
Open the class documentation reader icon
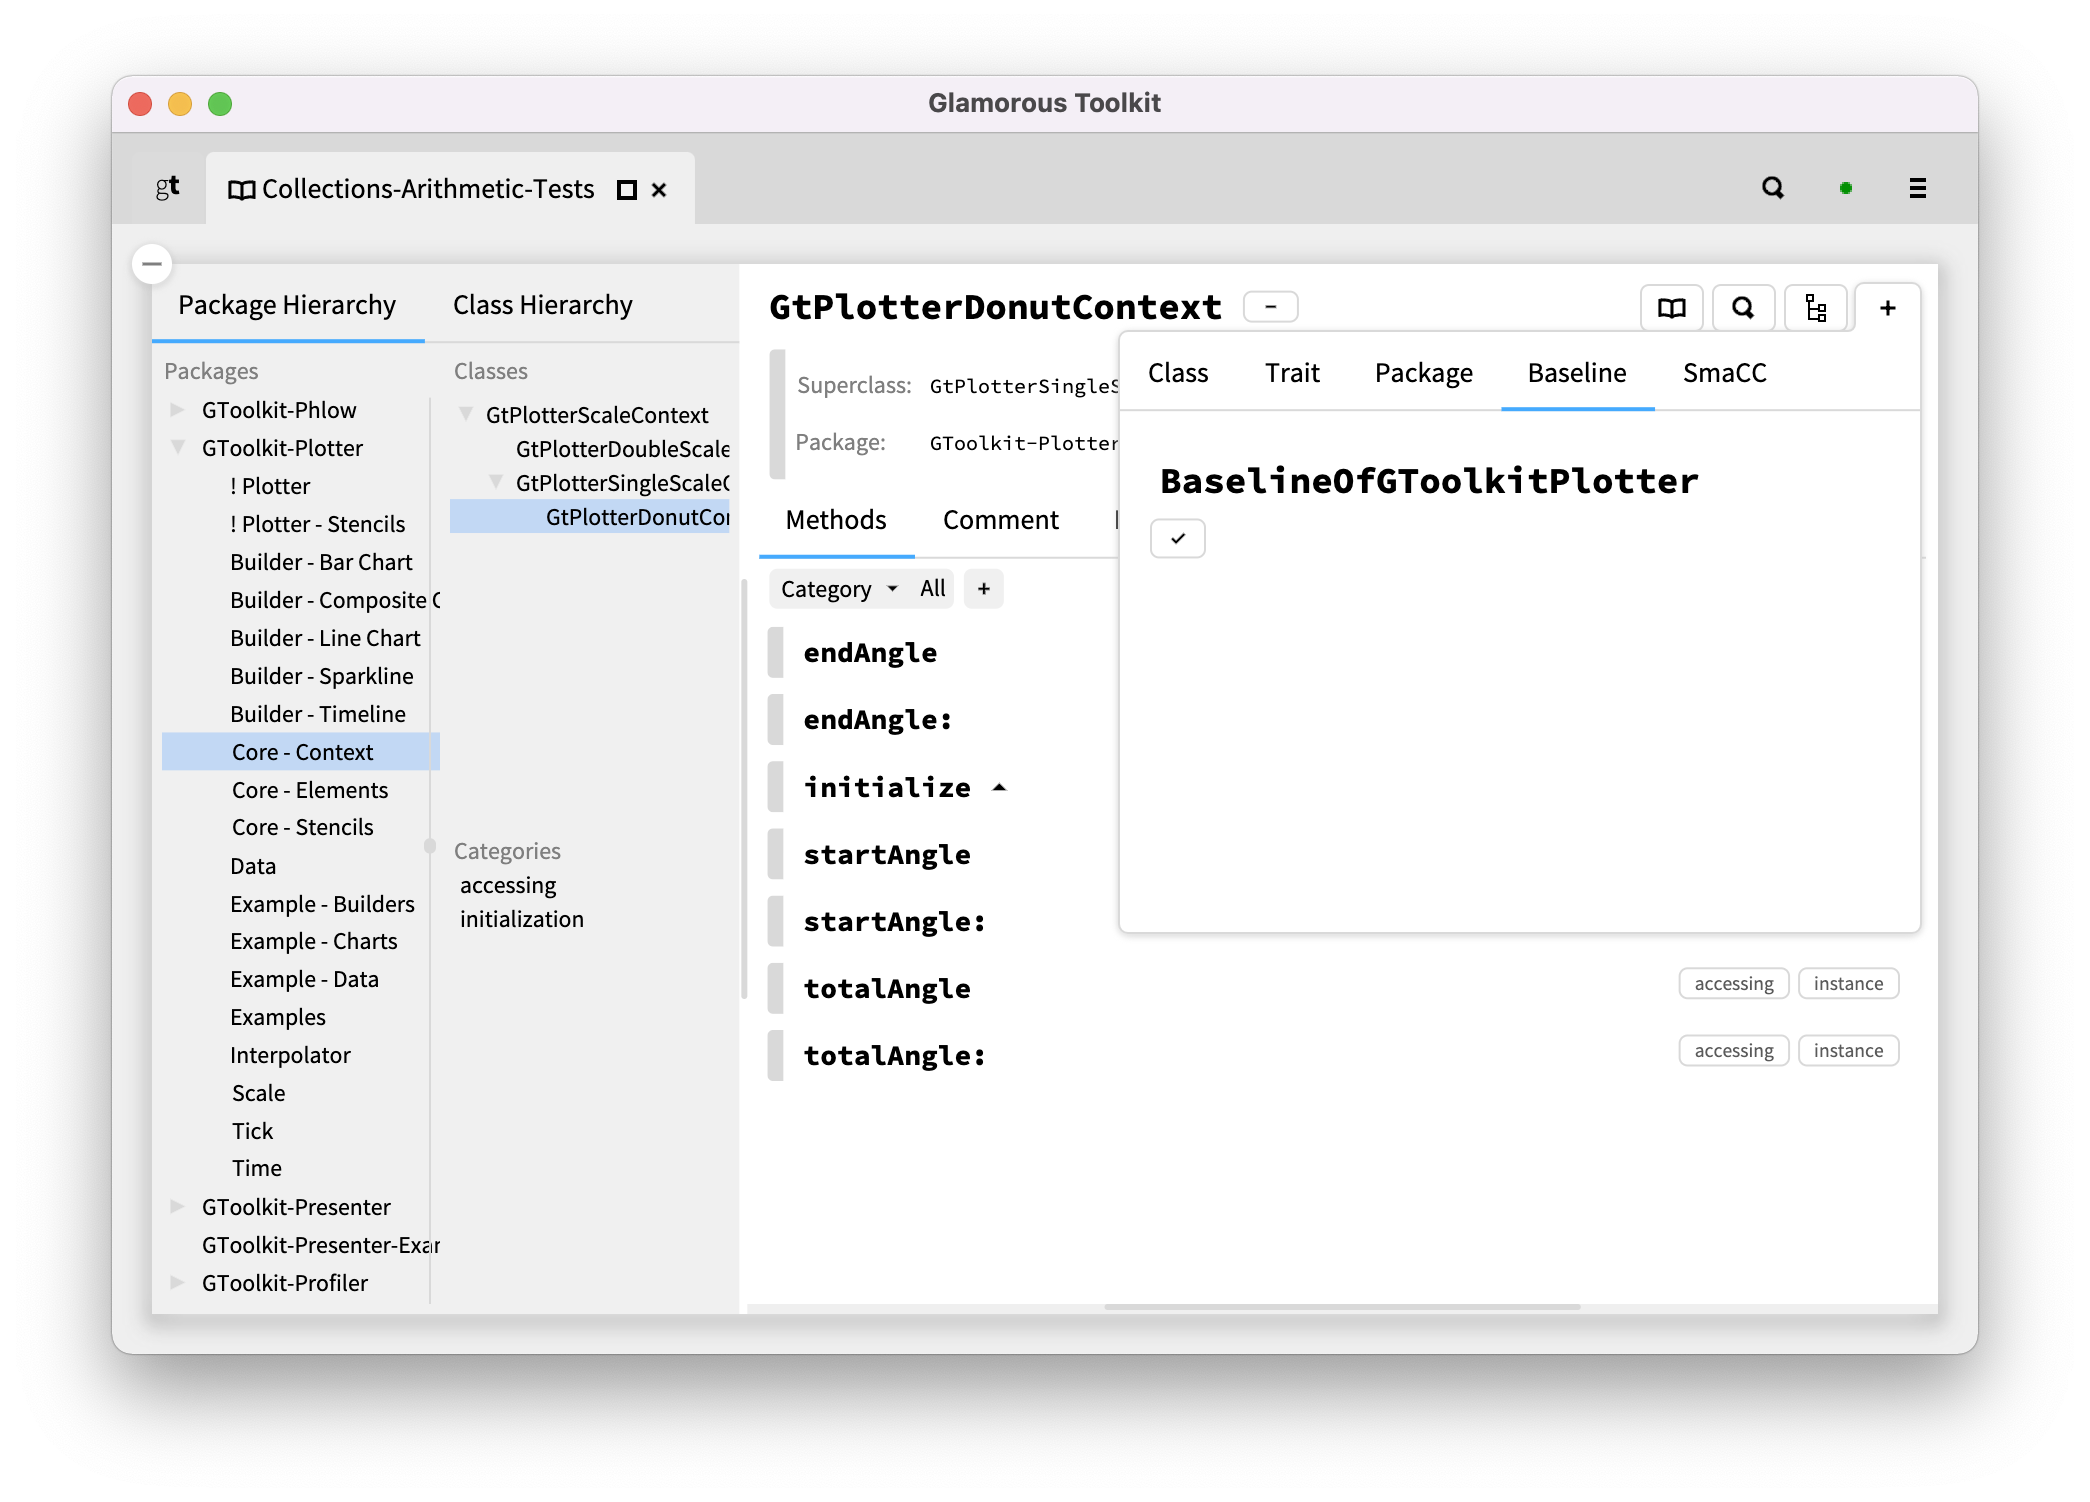pos(1670,308)
